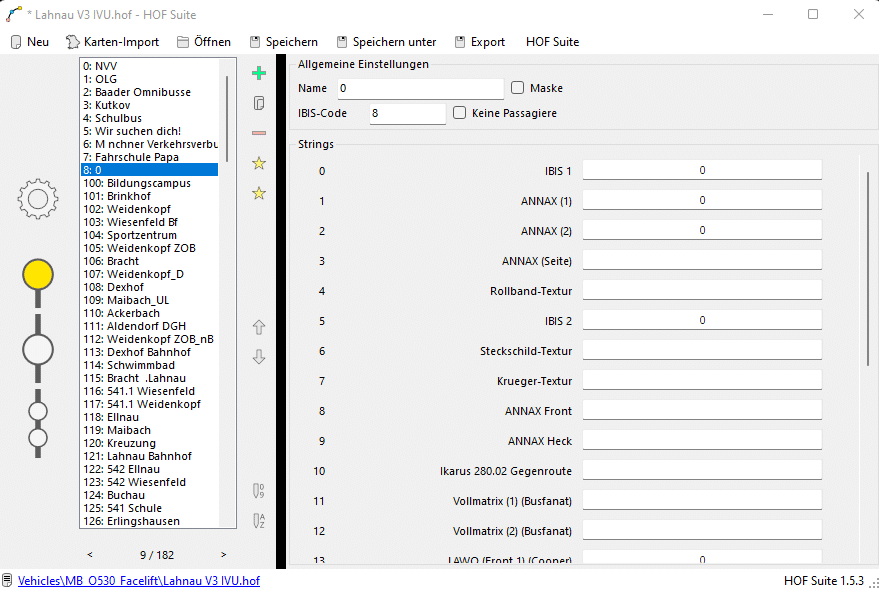
Task: Go to previous page with < arrow
Action: click(90, 554)
